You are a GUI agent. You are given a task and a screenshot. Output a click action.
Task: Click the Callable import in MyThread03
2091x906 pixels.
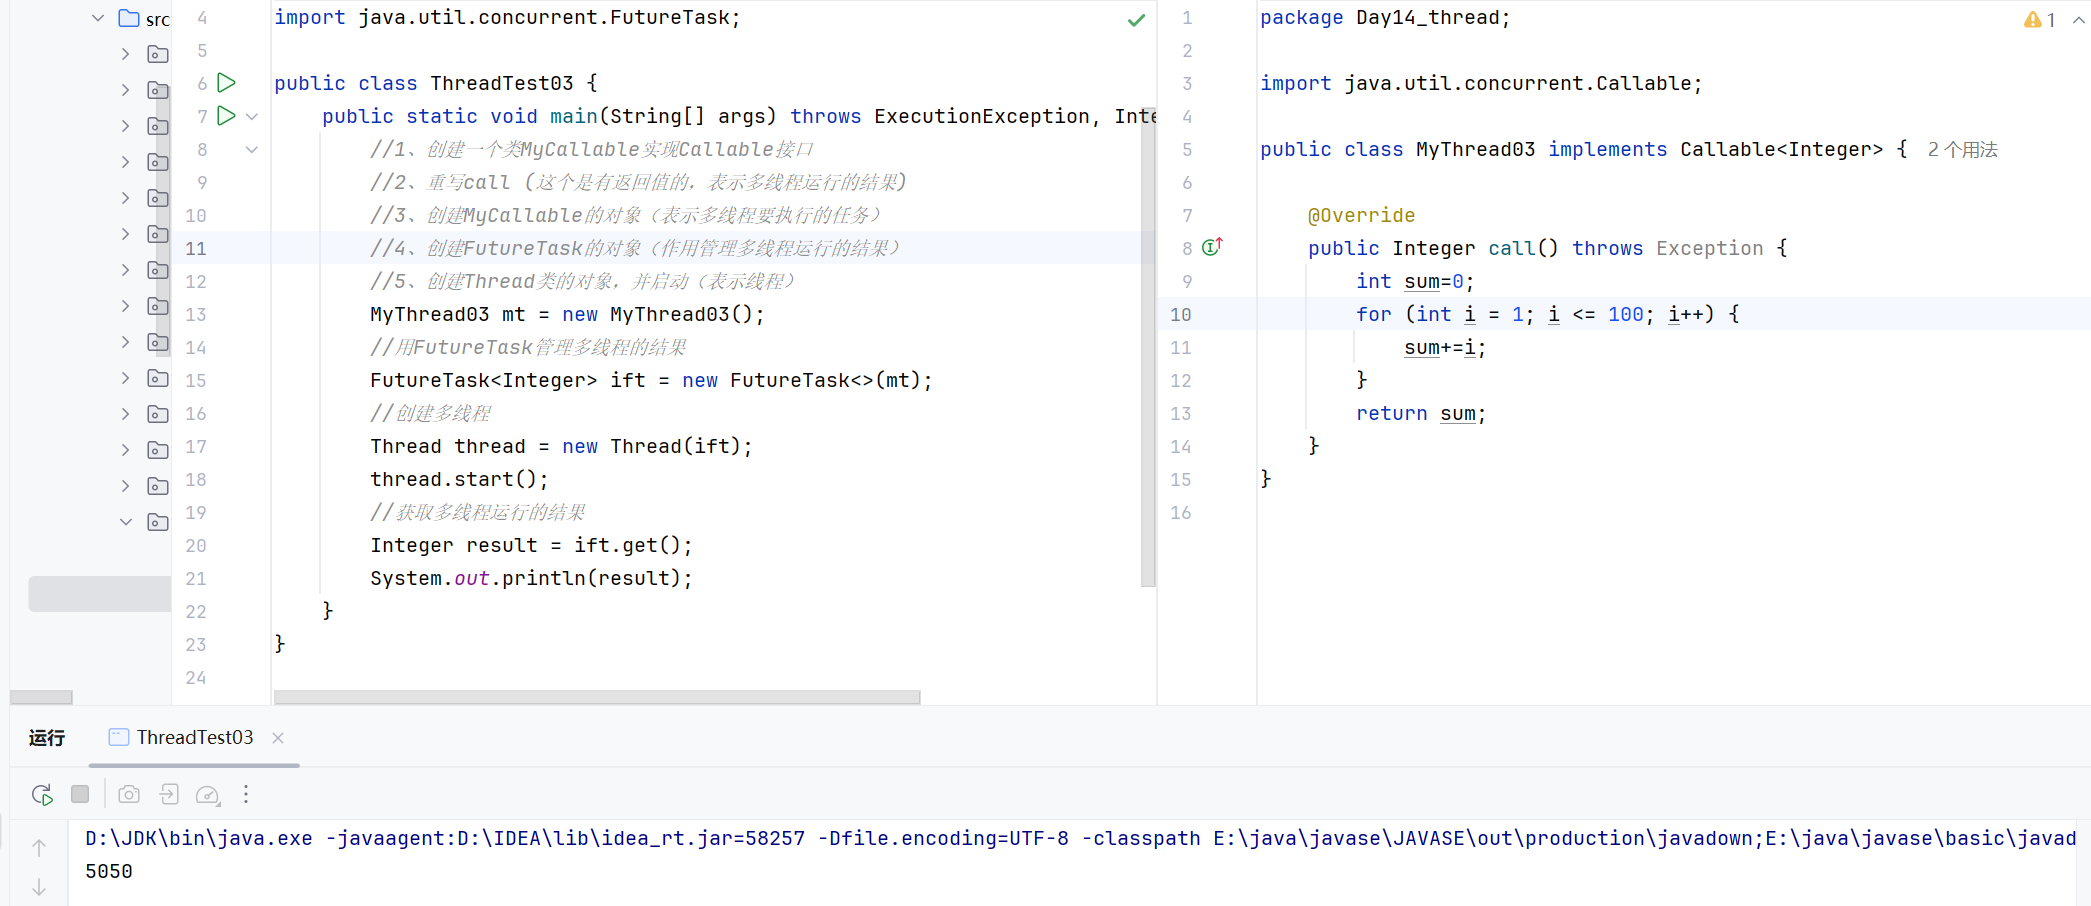coord(1481,83)
